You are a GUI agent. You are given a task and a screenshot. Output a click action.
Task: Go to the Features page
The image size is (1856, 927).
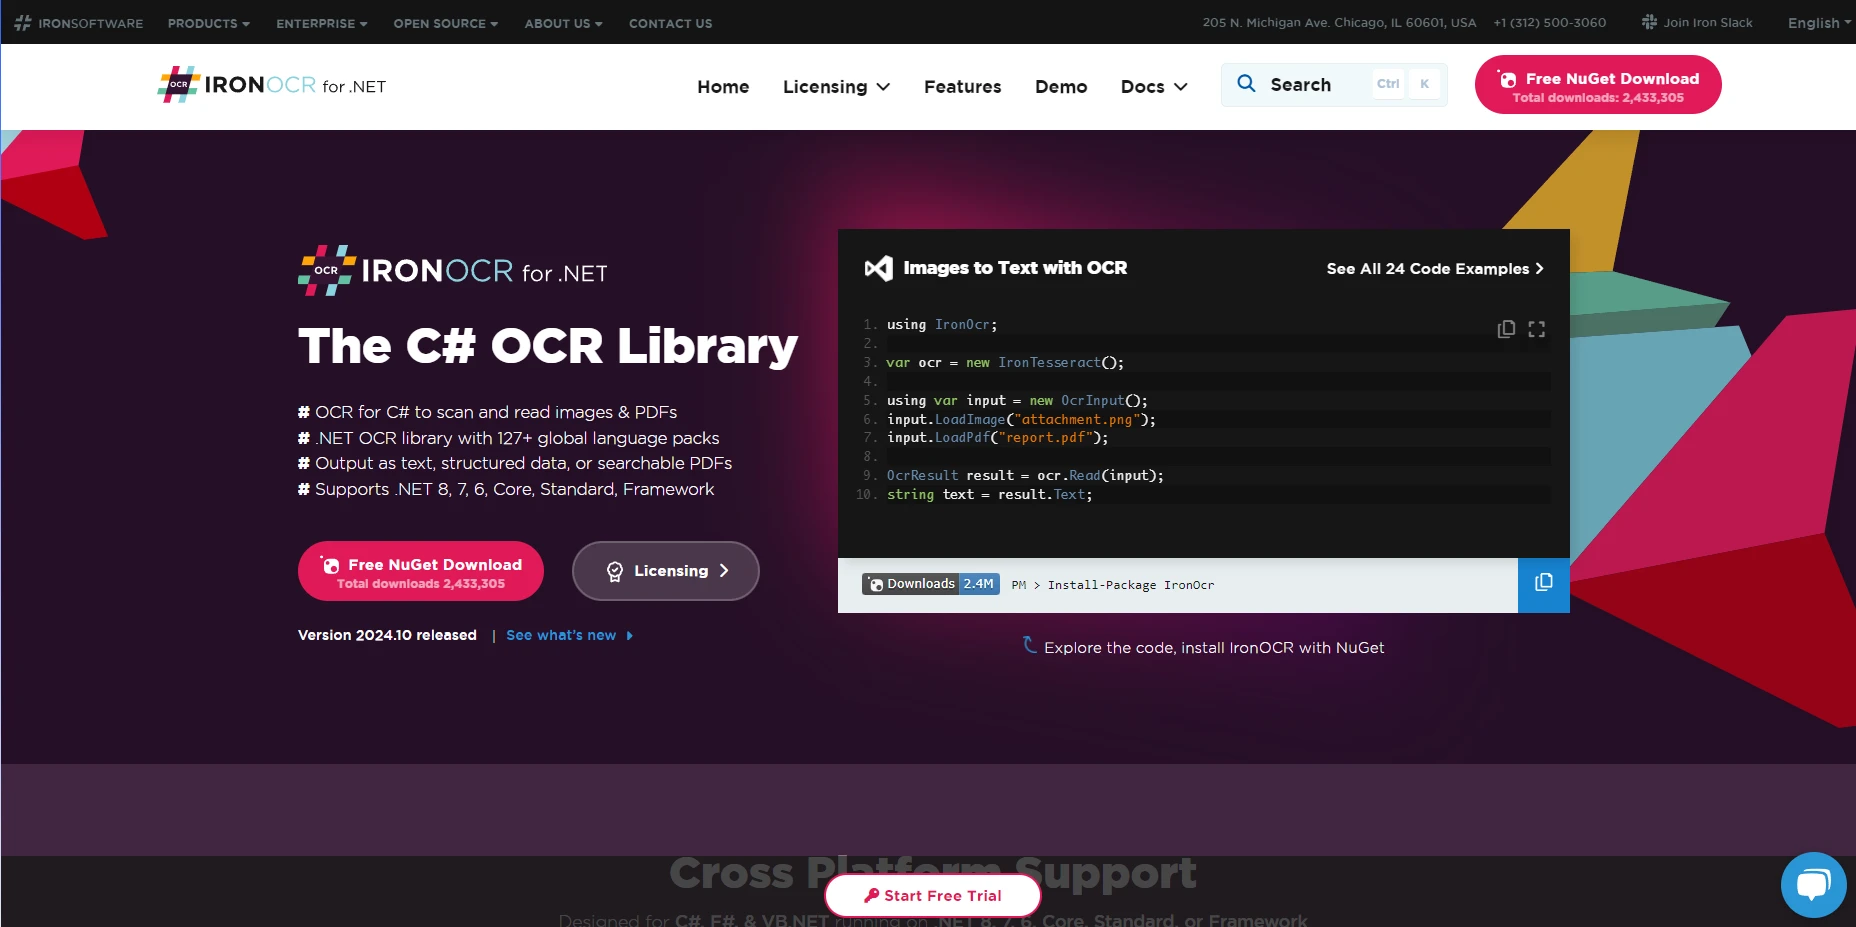962,87
